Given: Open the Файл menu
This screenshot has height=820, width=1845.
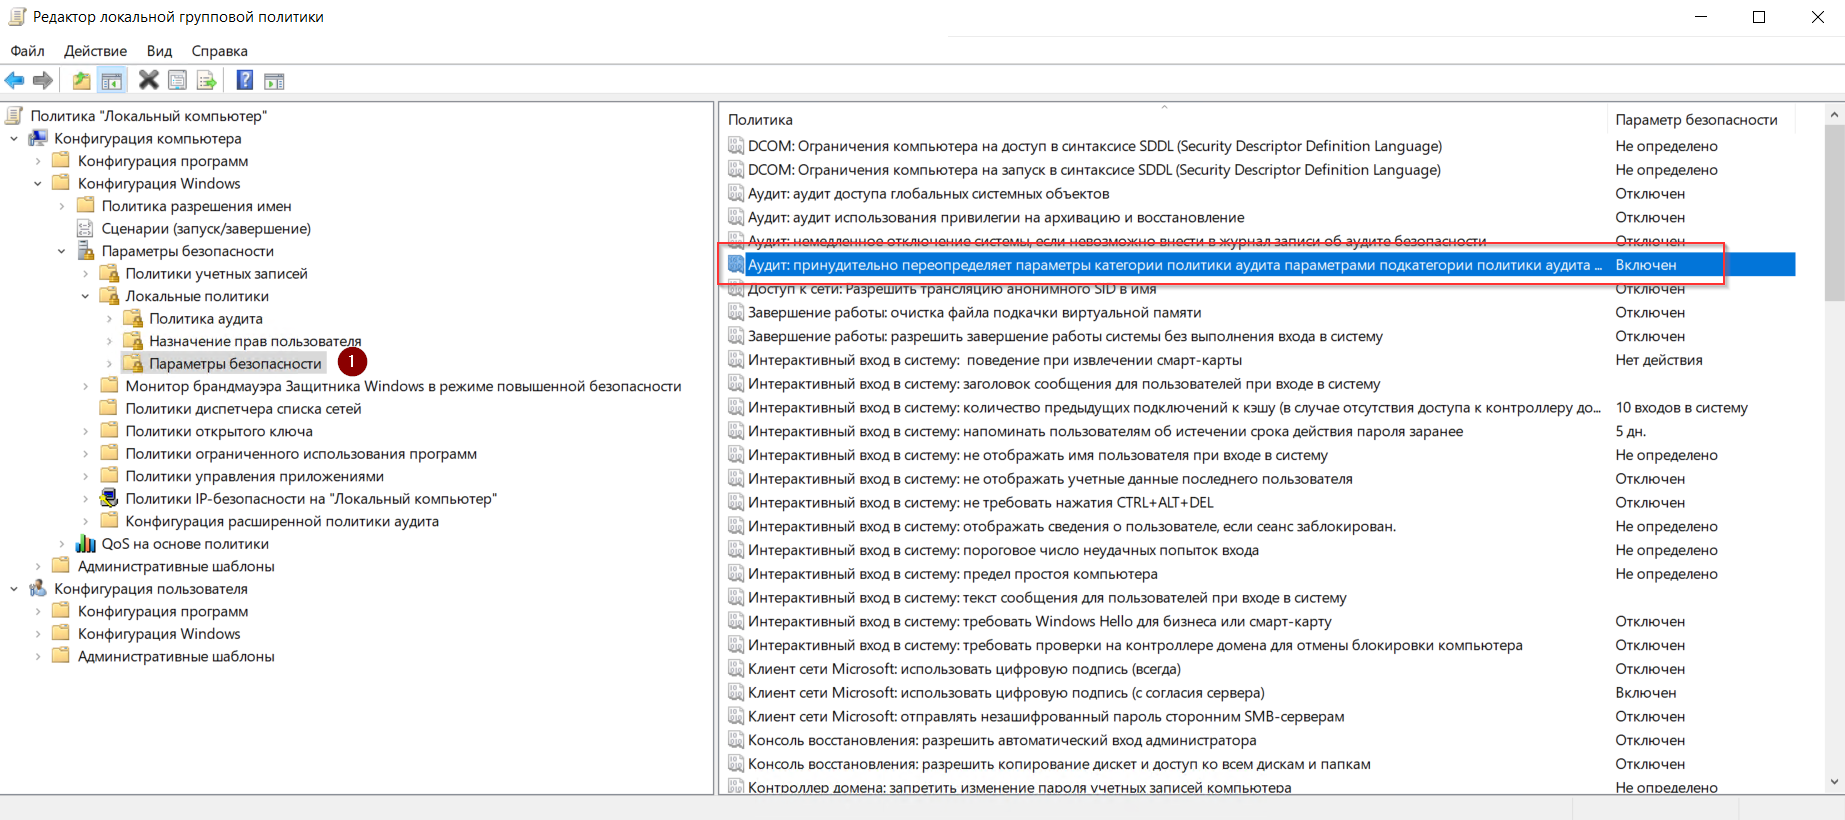Looking at the screenshot, I should pos(27,51).
